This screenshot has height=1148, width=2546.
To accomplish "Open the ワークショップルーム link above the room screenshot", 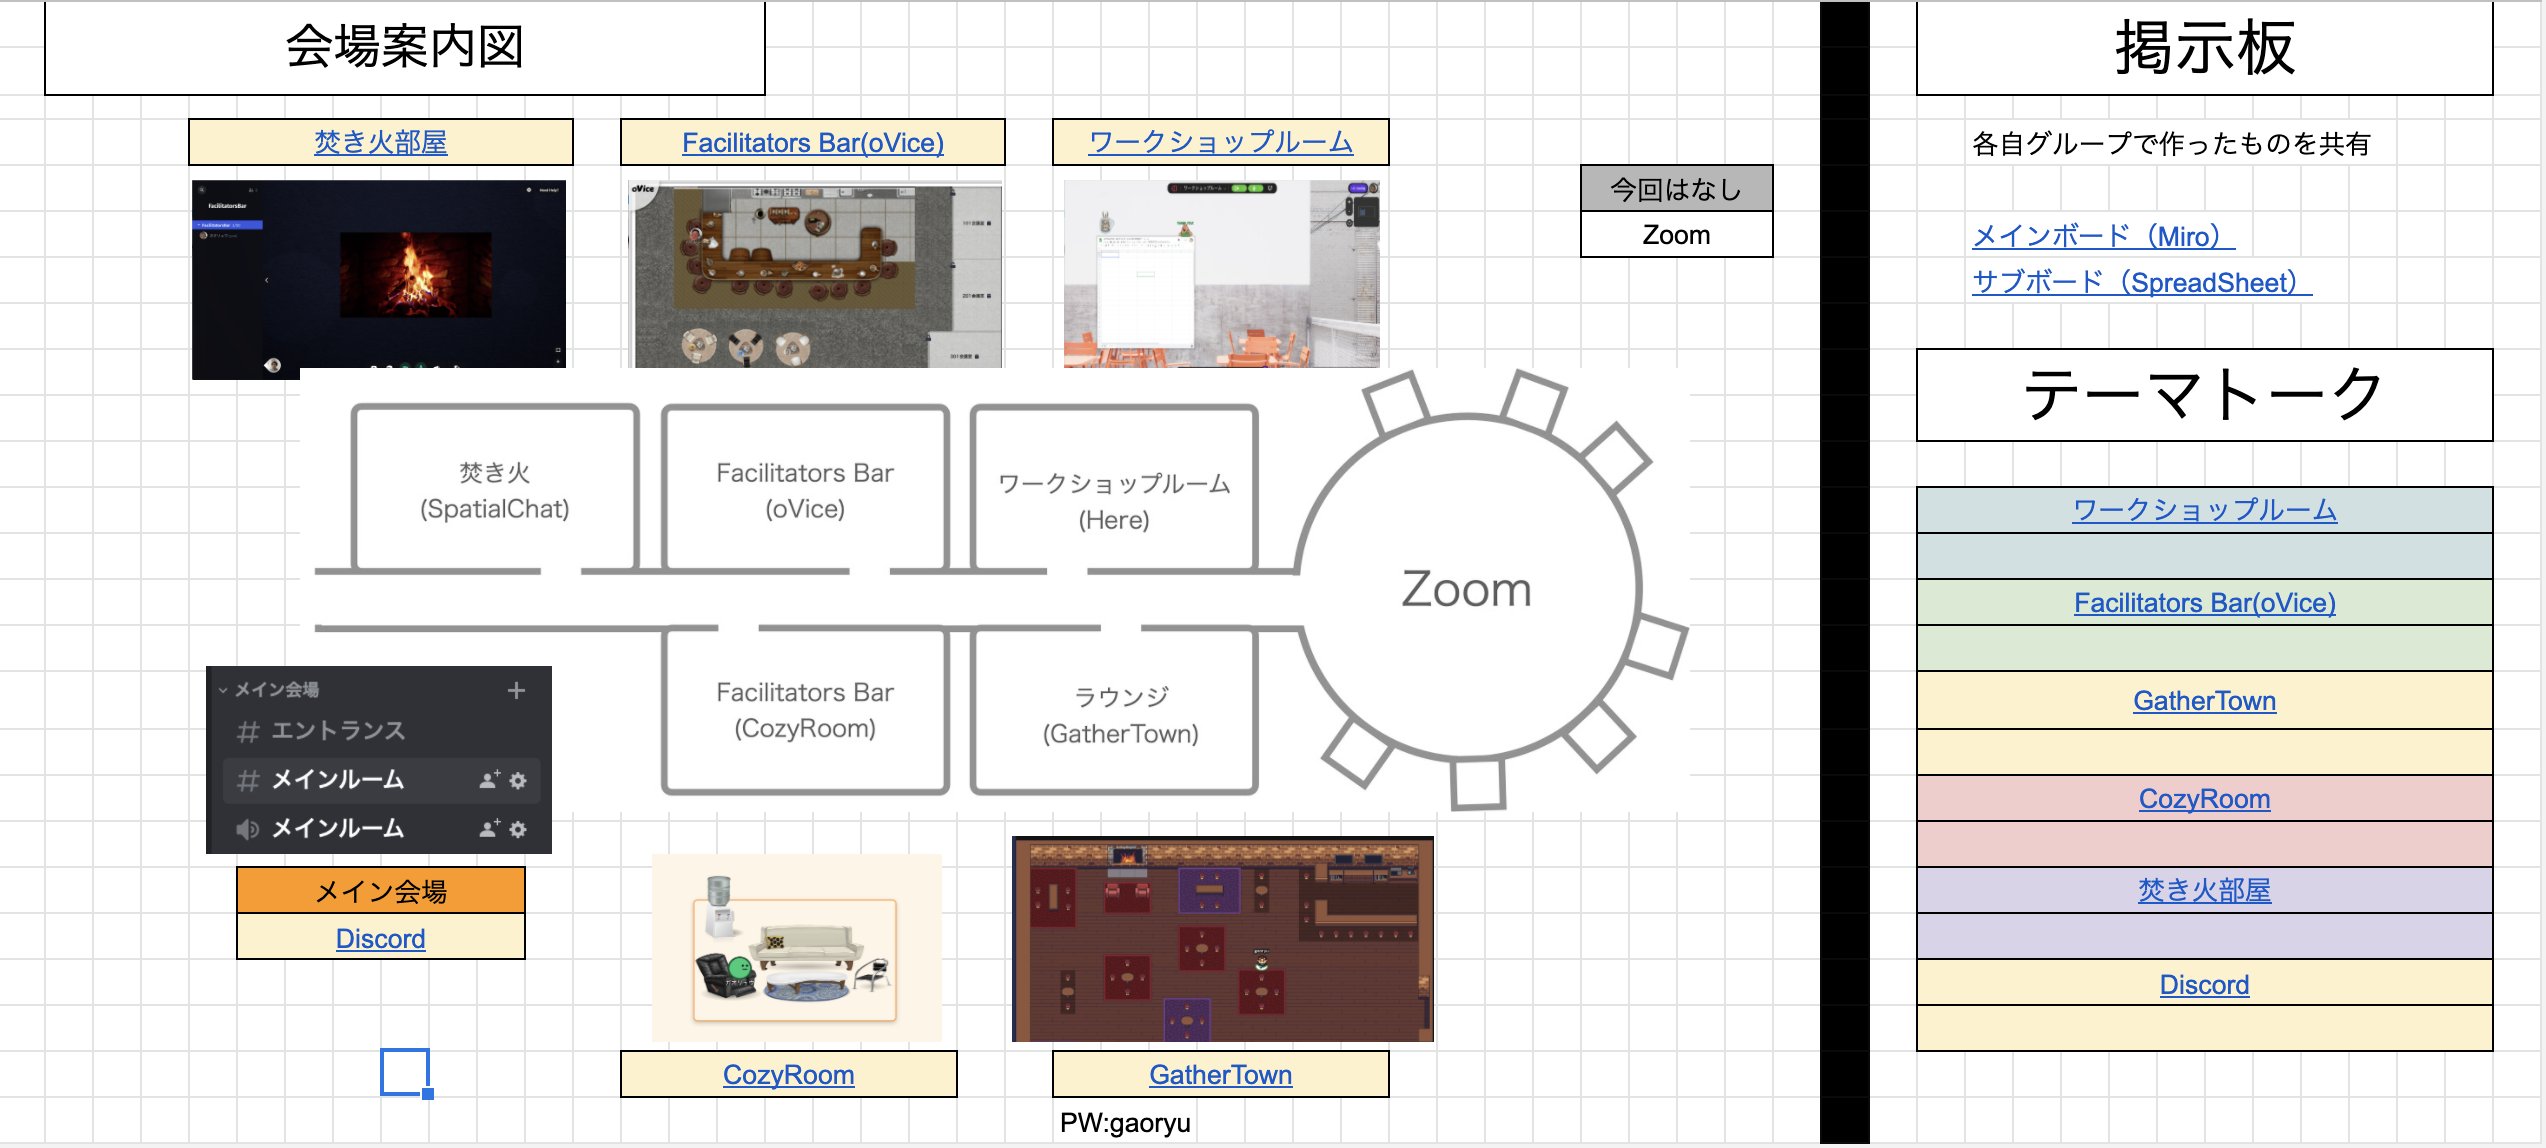I will 1220,143.
